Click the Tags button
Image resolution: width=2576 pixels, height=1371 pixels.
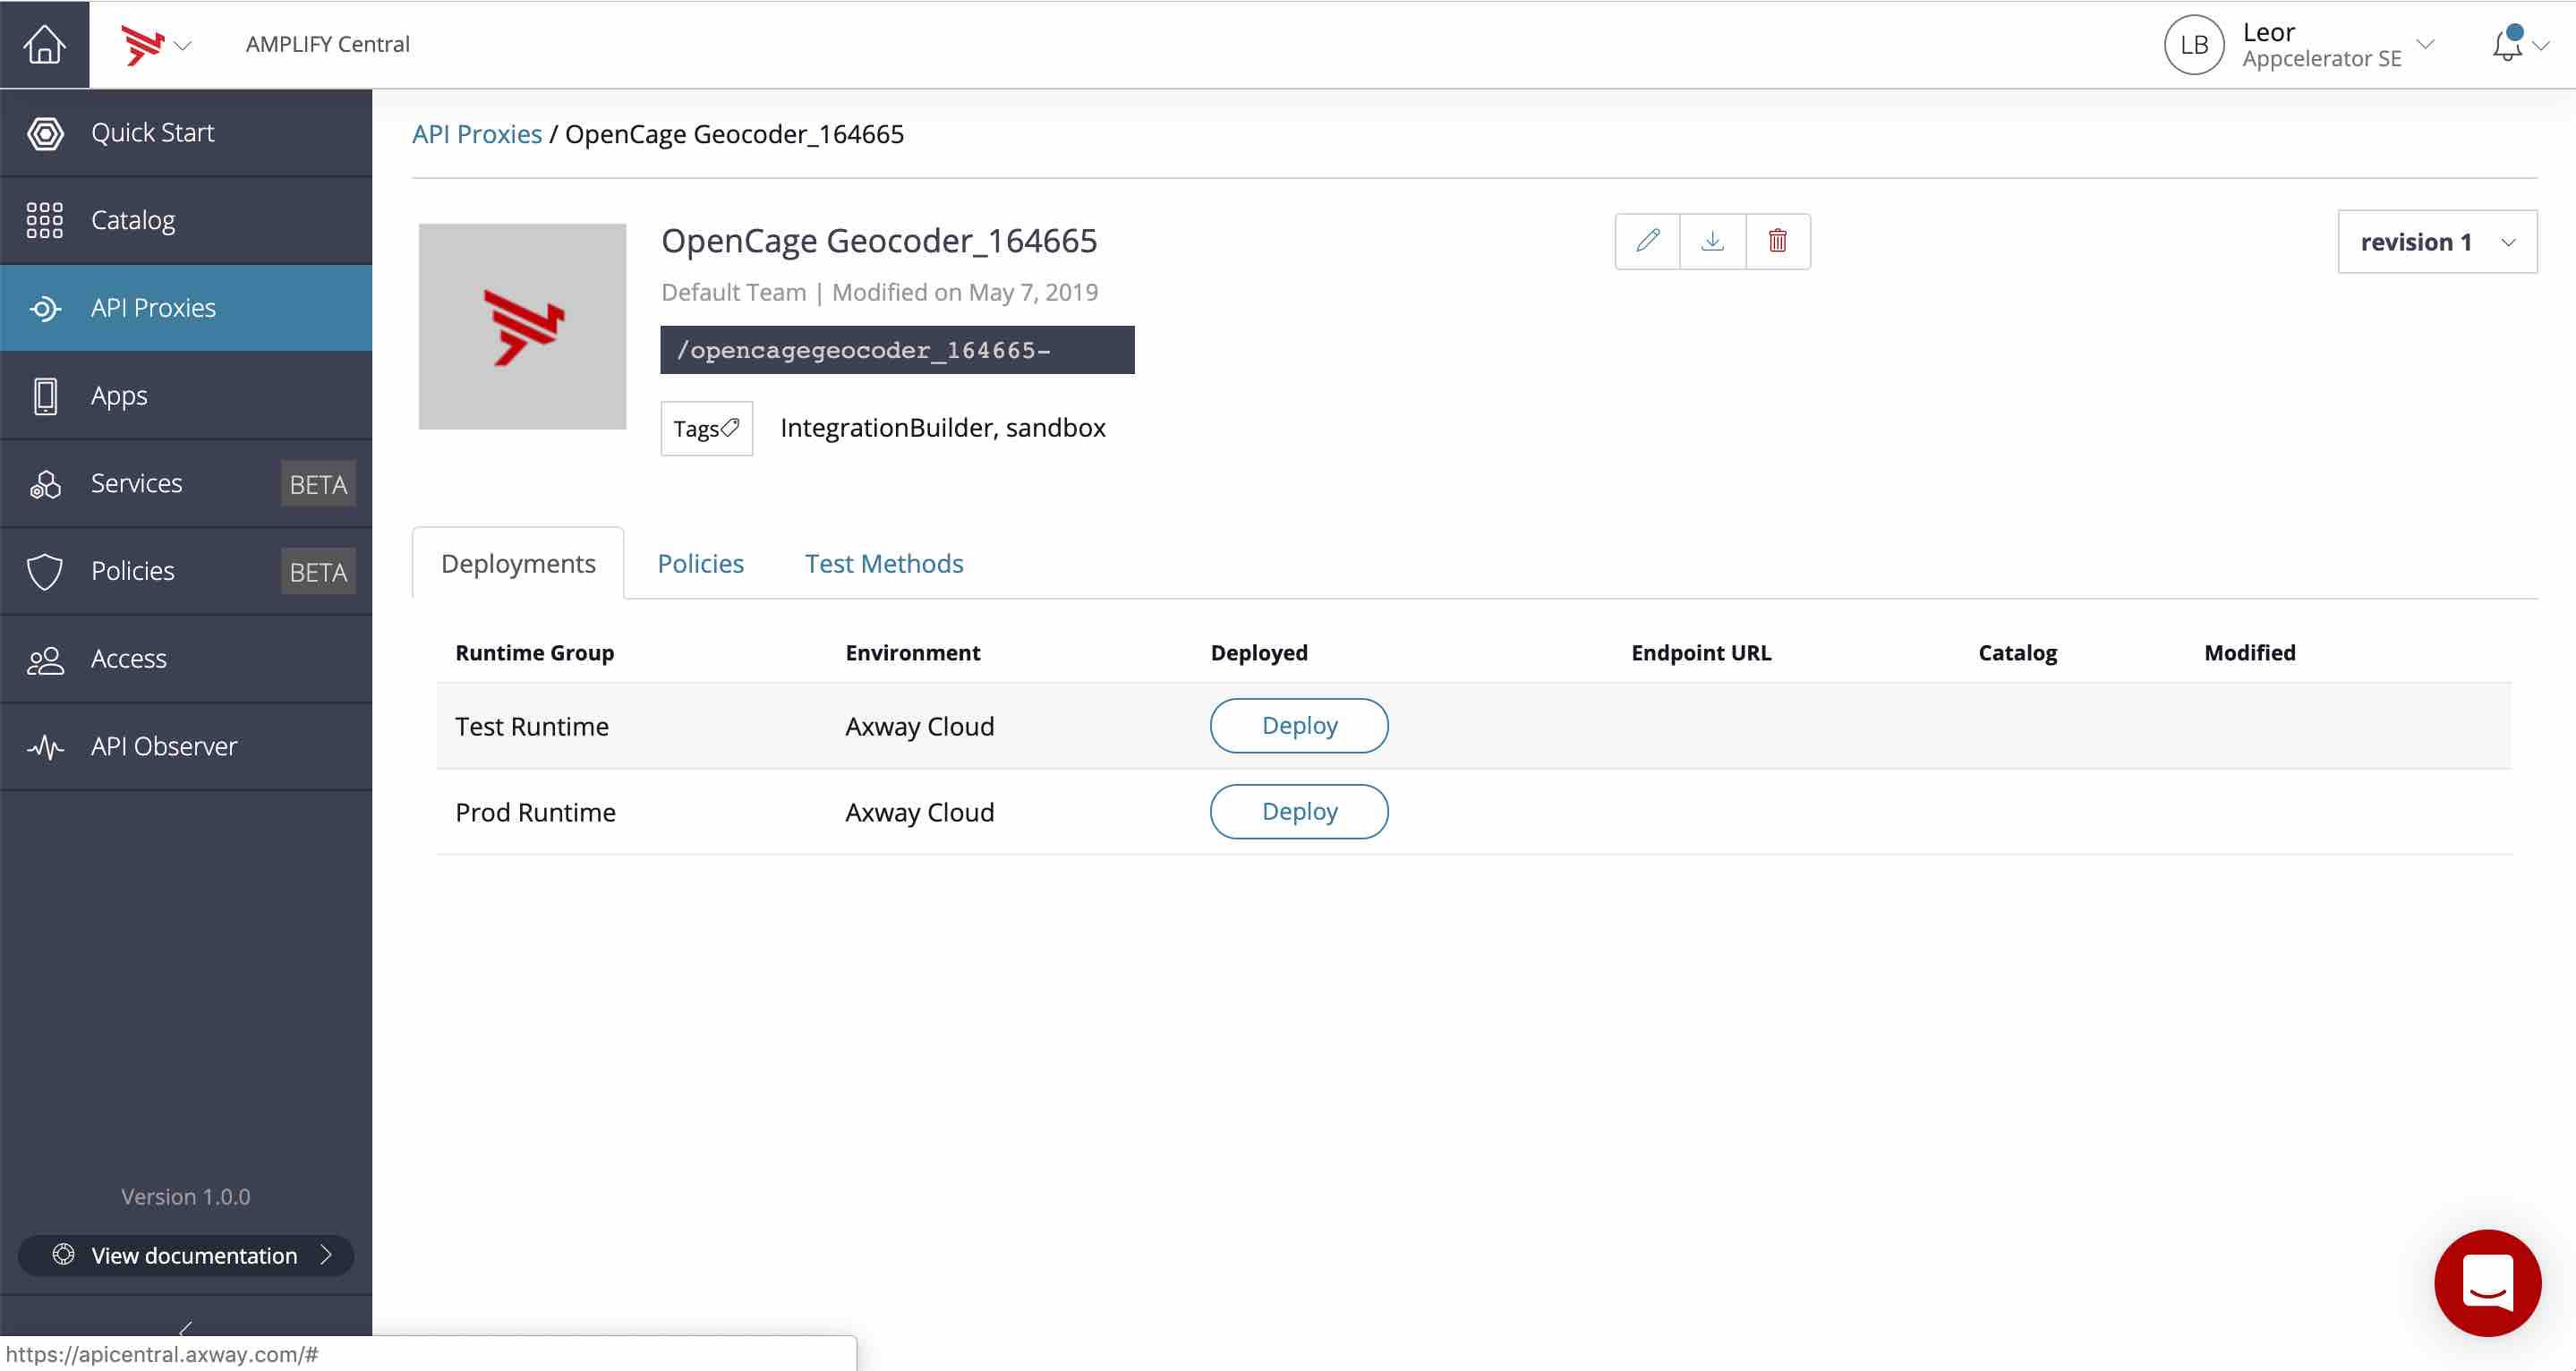(x=706, y=428)
